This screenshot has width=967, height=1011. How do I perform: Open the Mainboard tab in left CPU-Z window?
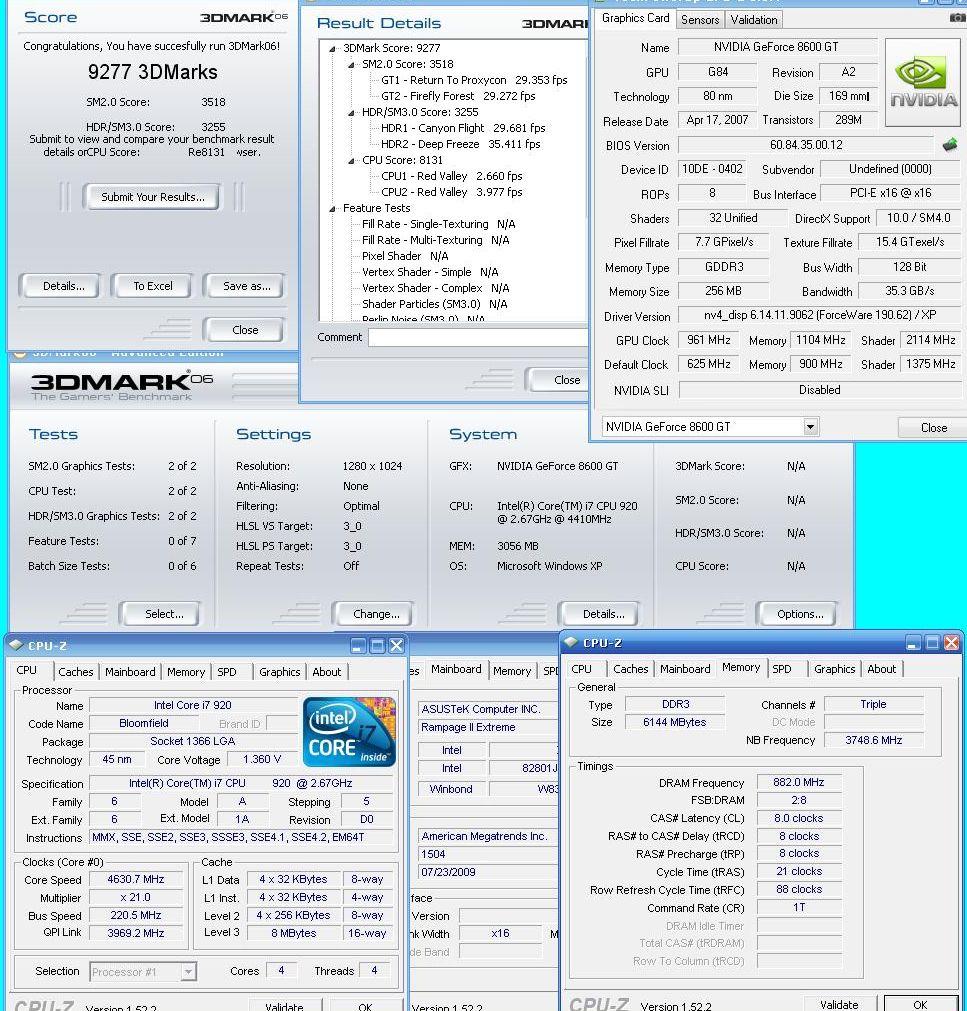[130, 672]
